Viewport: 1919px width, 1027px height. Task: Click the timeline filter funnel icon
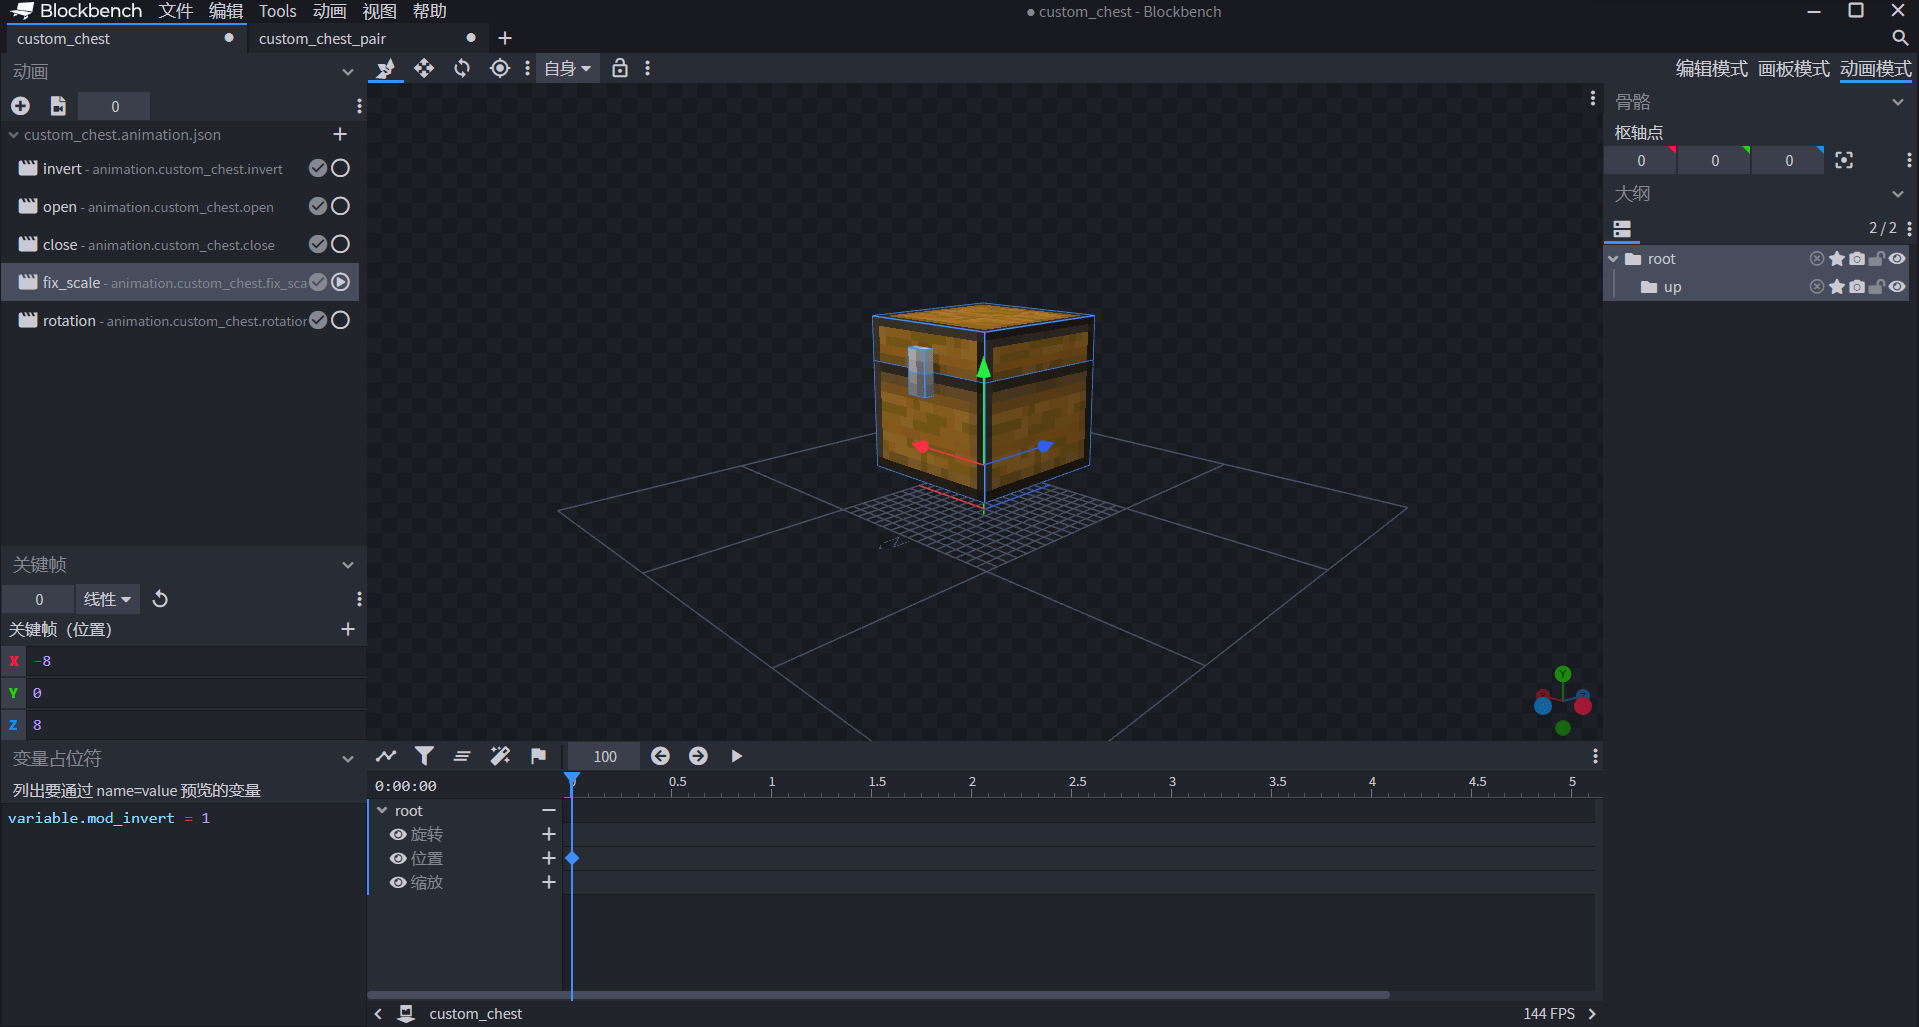(424, 756)
